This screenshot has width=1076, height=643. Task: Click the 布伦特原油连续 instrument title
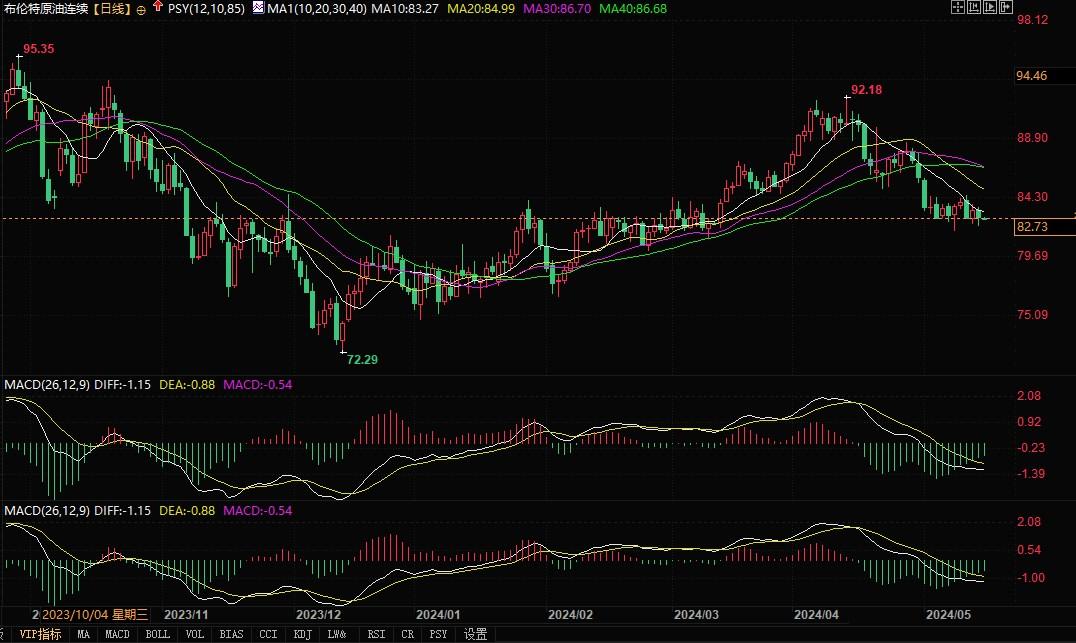[47, 9]
